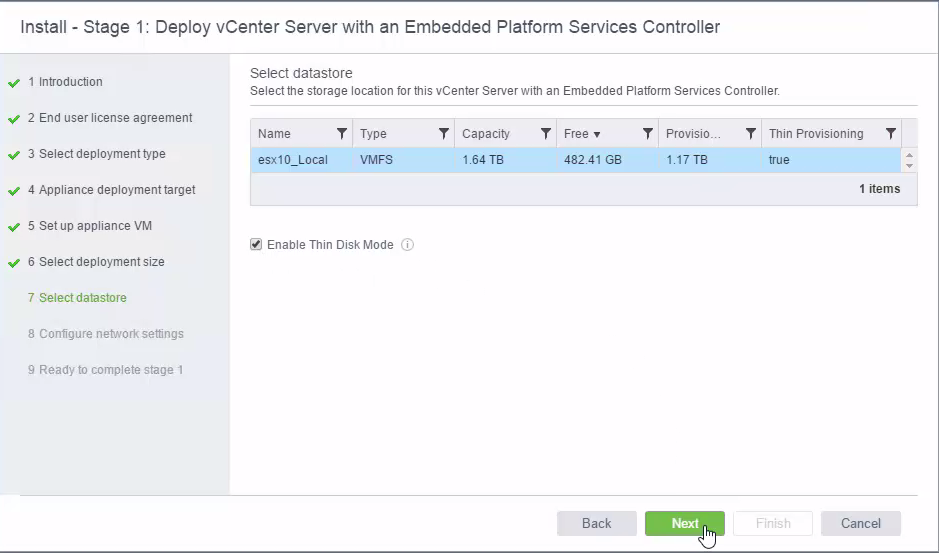The width and height of the screenshot is (939, 553).
Task: Filter the Free column
Action: click(647, 134)
